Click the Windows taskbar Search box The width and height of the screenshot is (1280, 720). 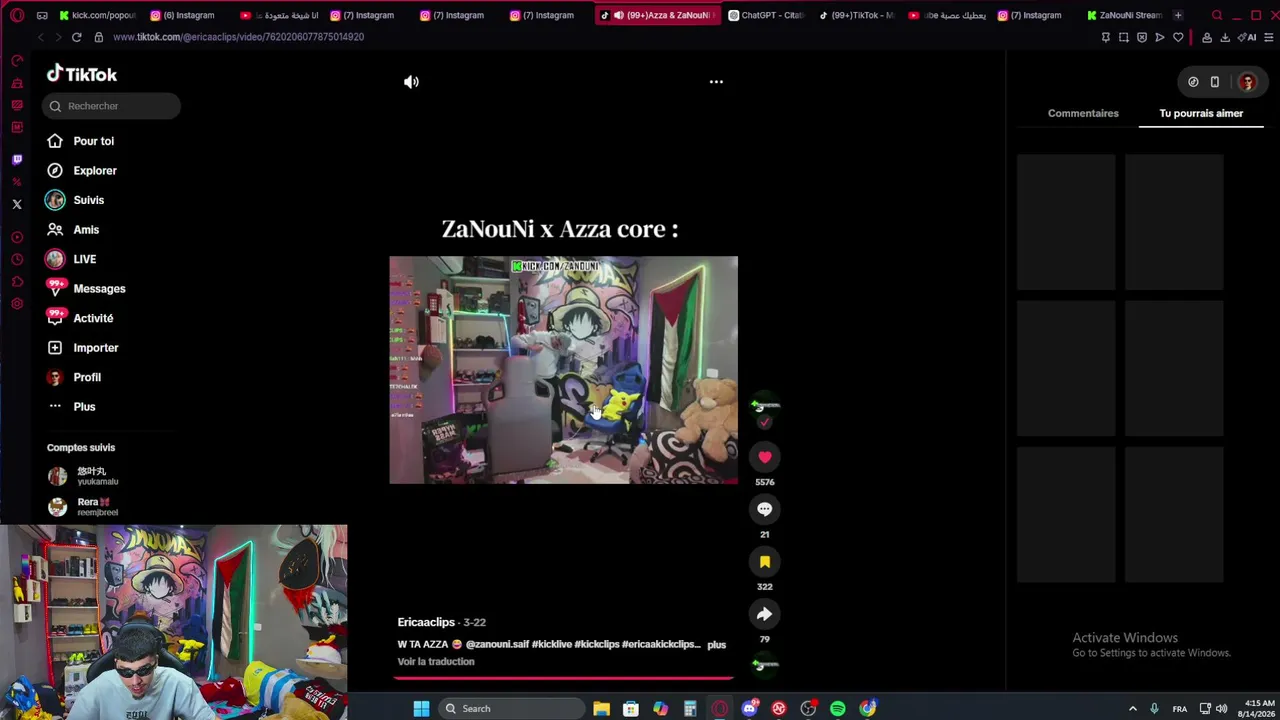(x=510, y=709)
